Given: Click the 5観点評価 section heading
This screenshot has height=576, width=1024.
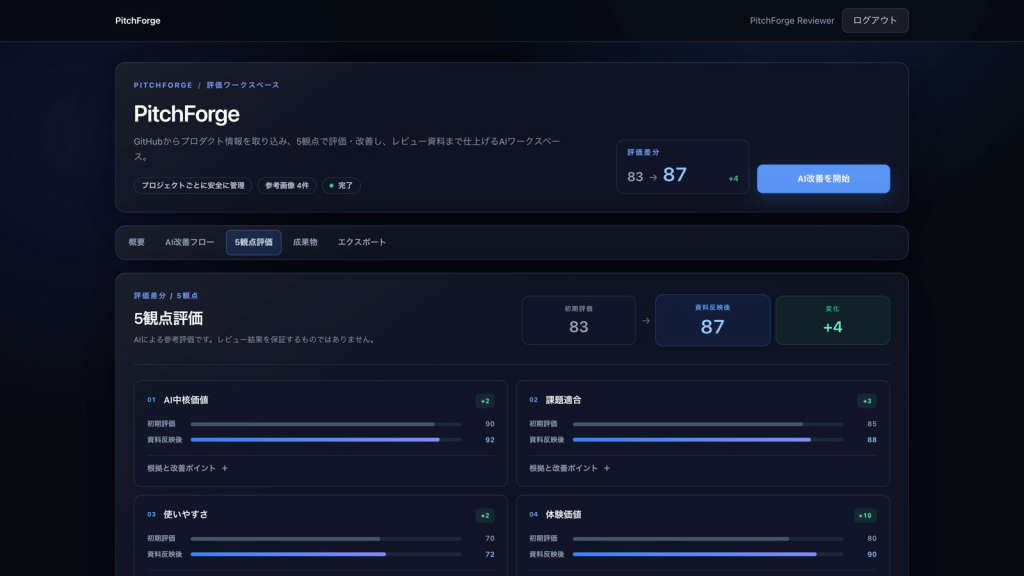Looking at the screenshot, I should (168, 319).
